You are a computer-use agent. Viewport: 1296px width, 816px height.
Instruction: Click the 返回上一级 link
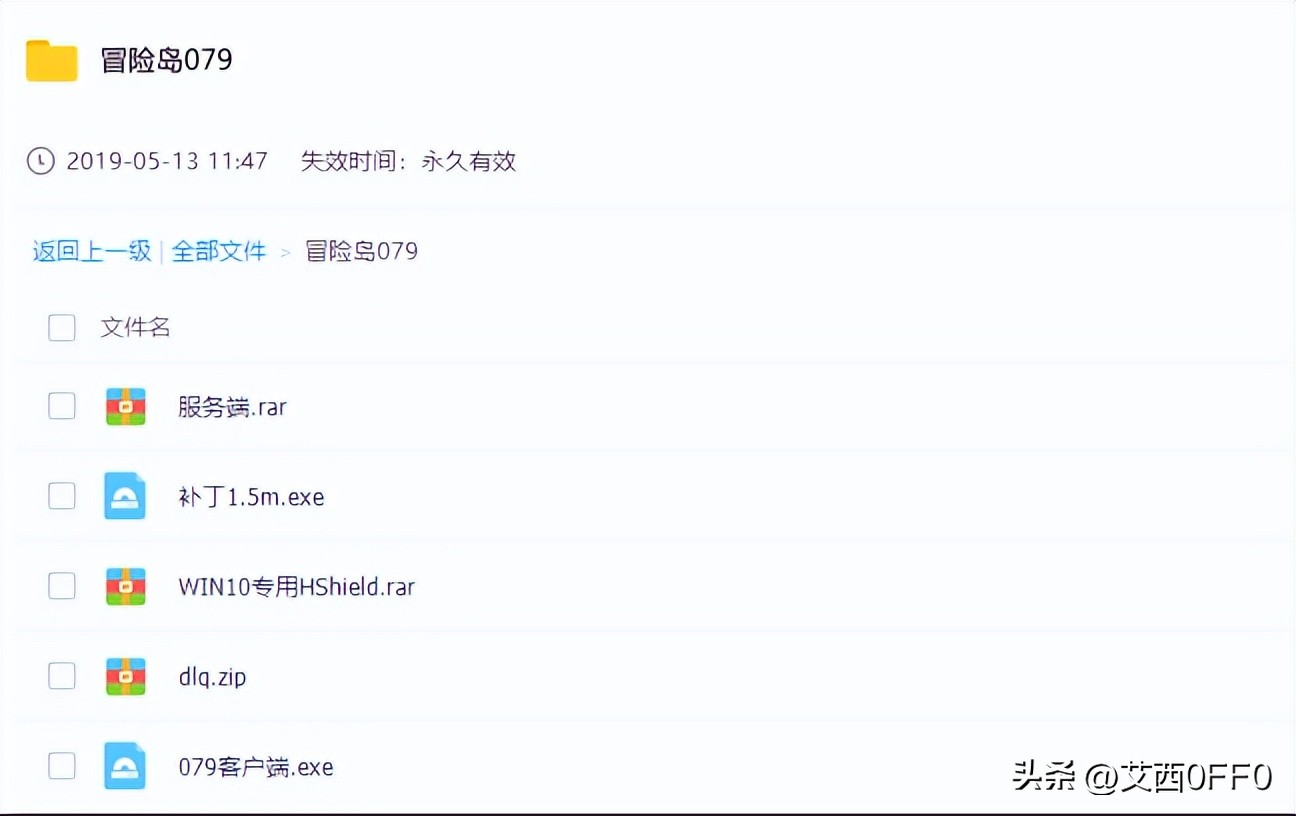[x=91, y=252]
